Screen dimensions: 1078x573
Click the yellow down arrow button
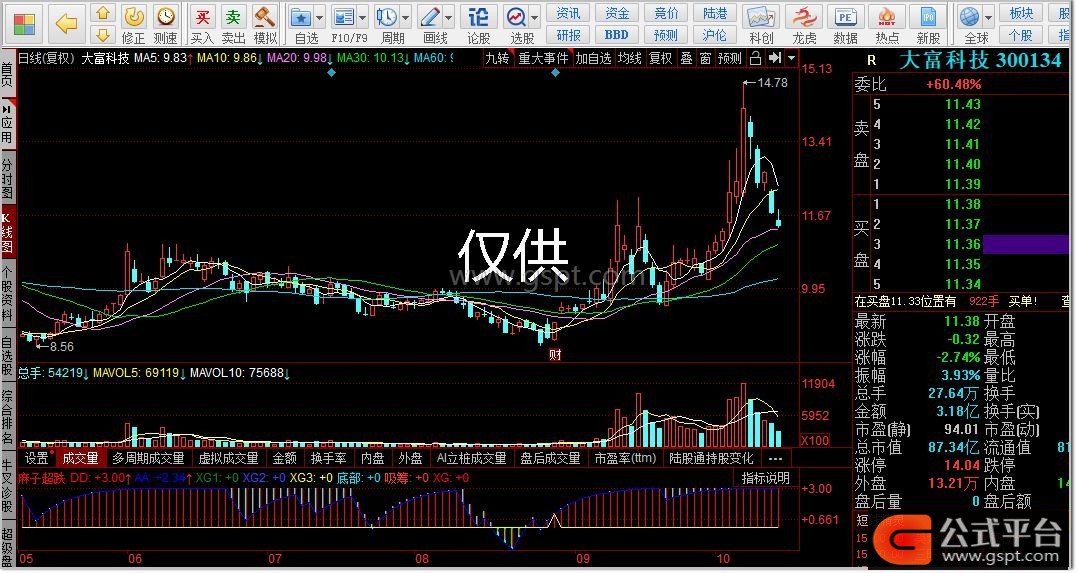tap(102, 34)
